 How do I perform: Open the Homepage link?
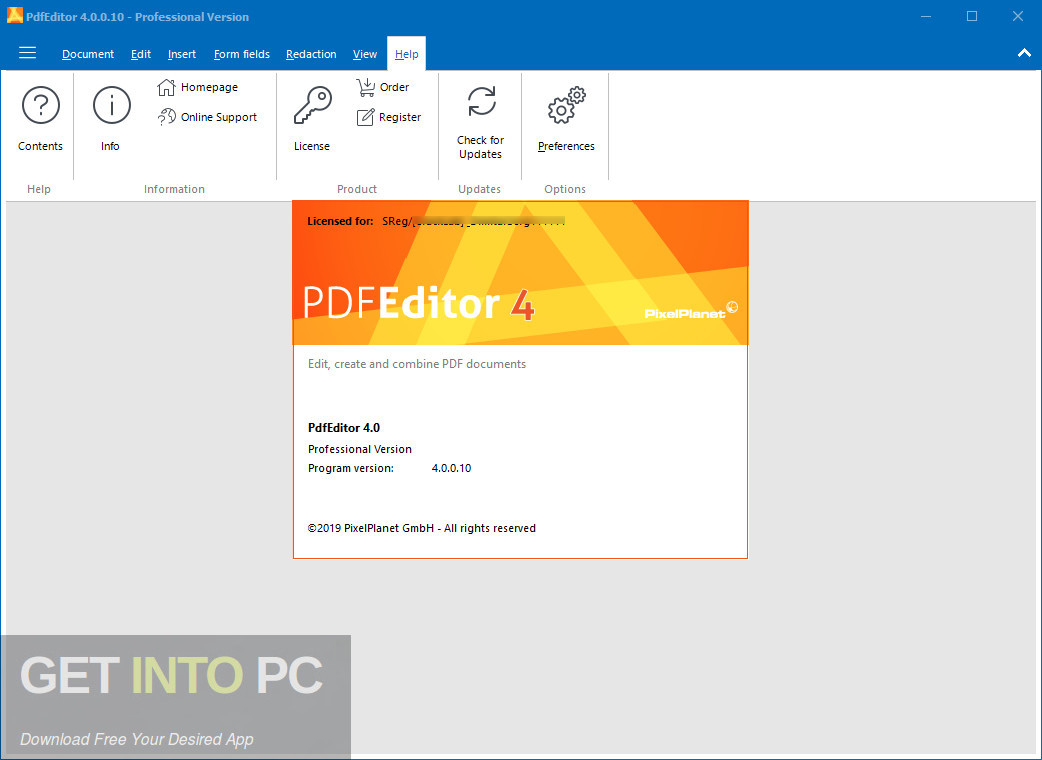tap(197, 87)
